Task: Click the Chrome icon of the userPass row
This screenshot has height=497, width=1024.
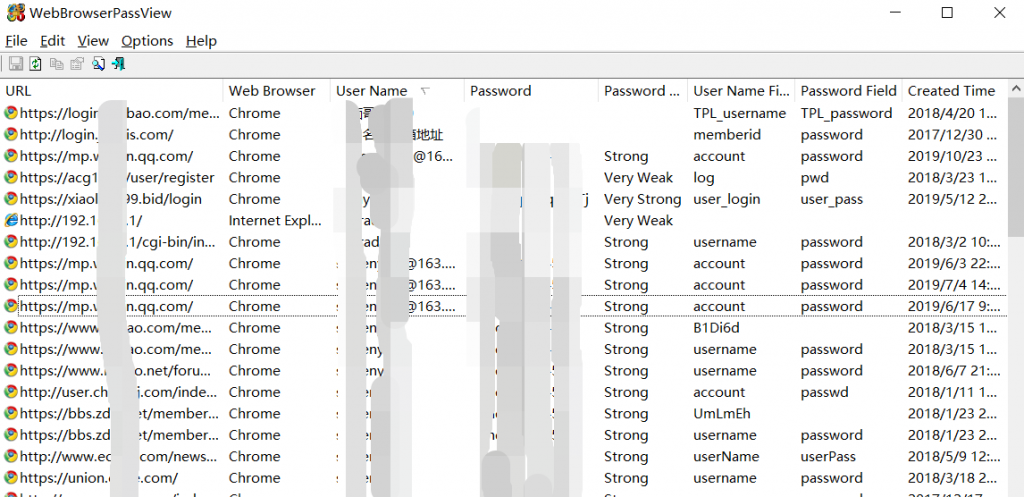Action: coord(10,457)
